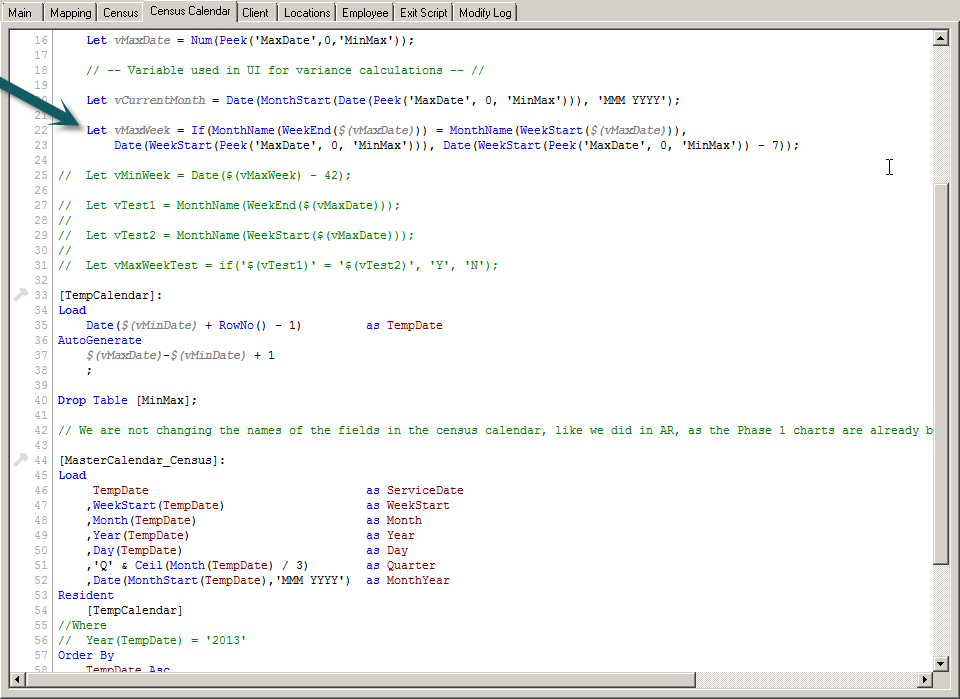The height and width of the screenshot is (699, 960).
Task: Switch to the Client tab
Action: (x=256, y=12)
